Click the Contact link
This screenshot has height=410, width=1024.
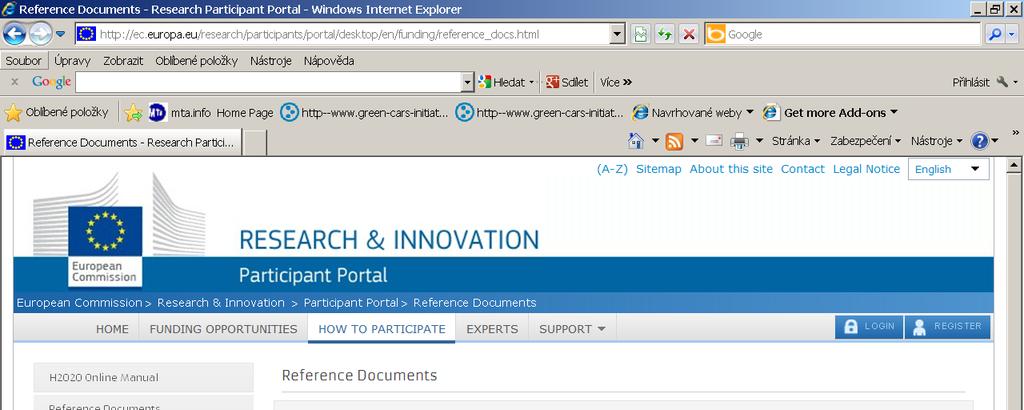click(x=803, y=169)
